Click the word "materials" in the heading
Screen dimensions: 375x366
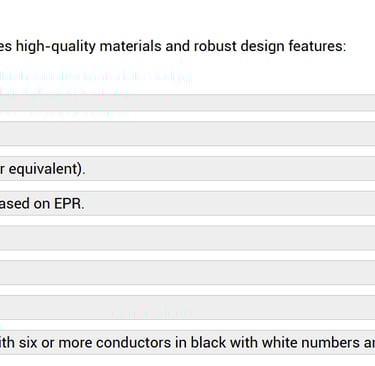131,46
